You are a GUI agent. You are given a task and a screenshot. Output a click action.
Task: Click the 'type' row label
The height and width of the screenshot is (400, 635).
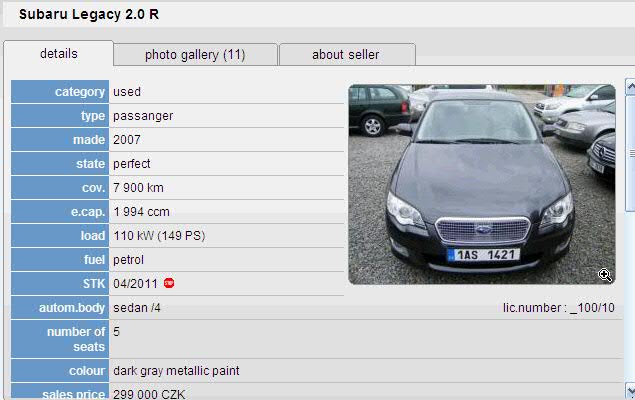click(x=60, y=116)
